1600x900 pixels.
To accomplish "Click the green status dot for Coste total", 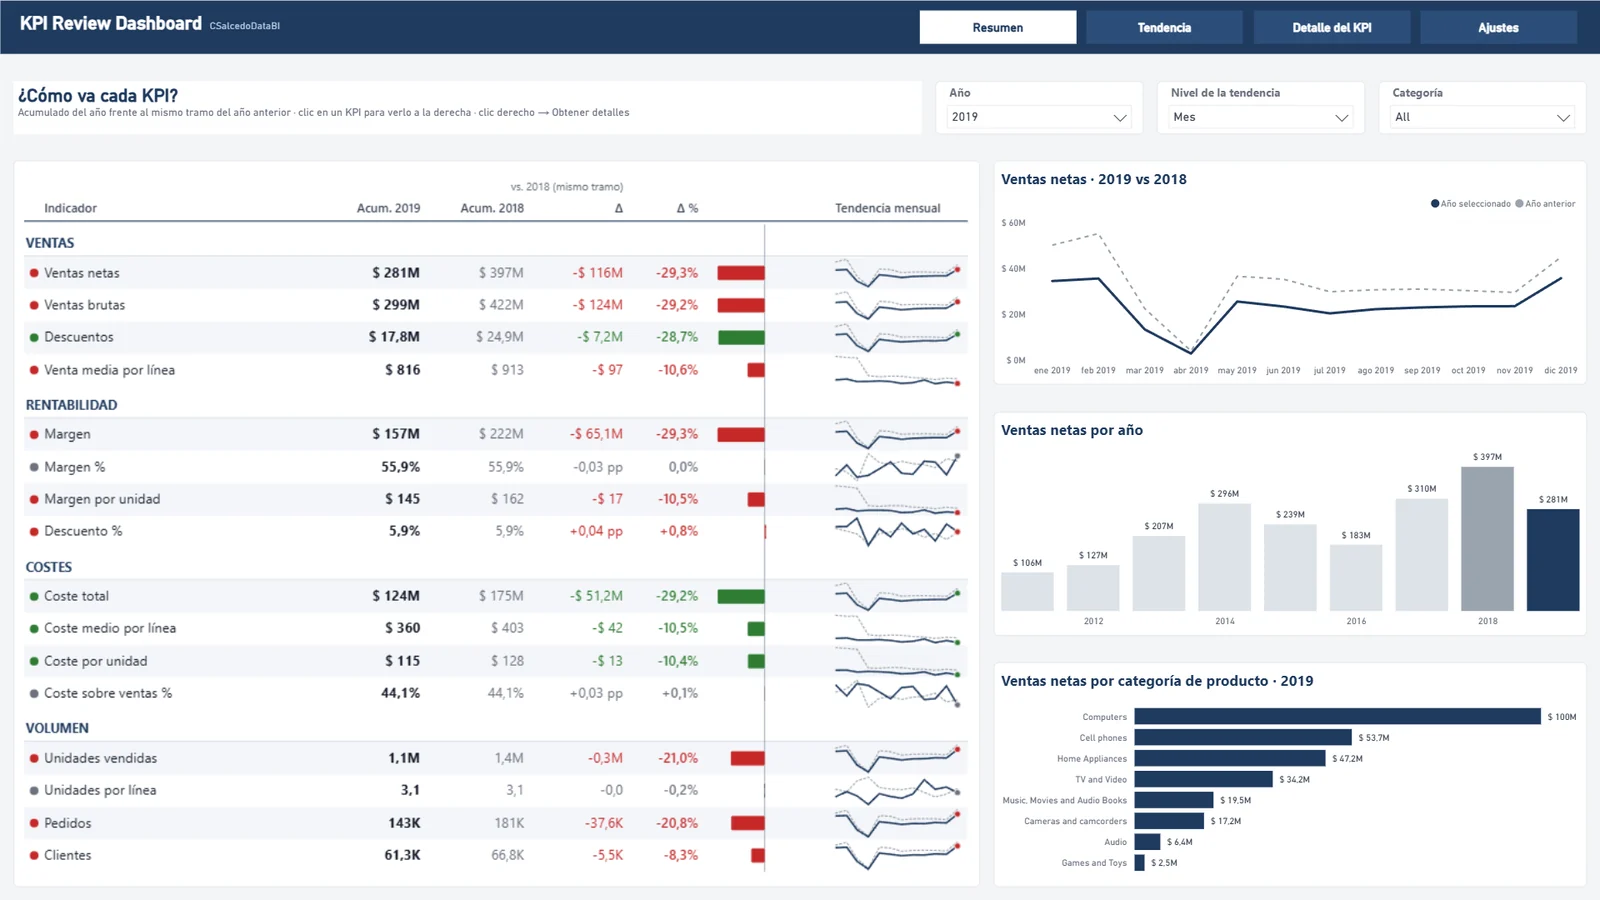I will pos(34,596).
